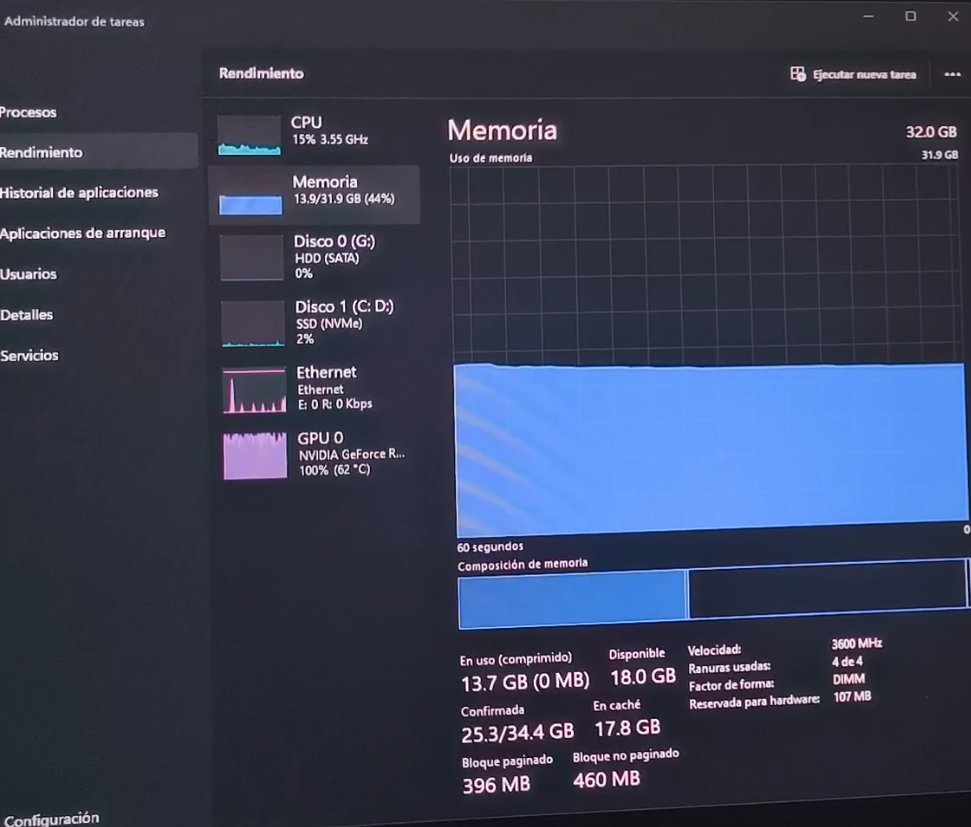Minimize the Task Manager window
The height and width of the screenshot is (827, 971).
tap(868, 16)
